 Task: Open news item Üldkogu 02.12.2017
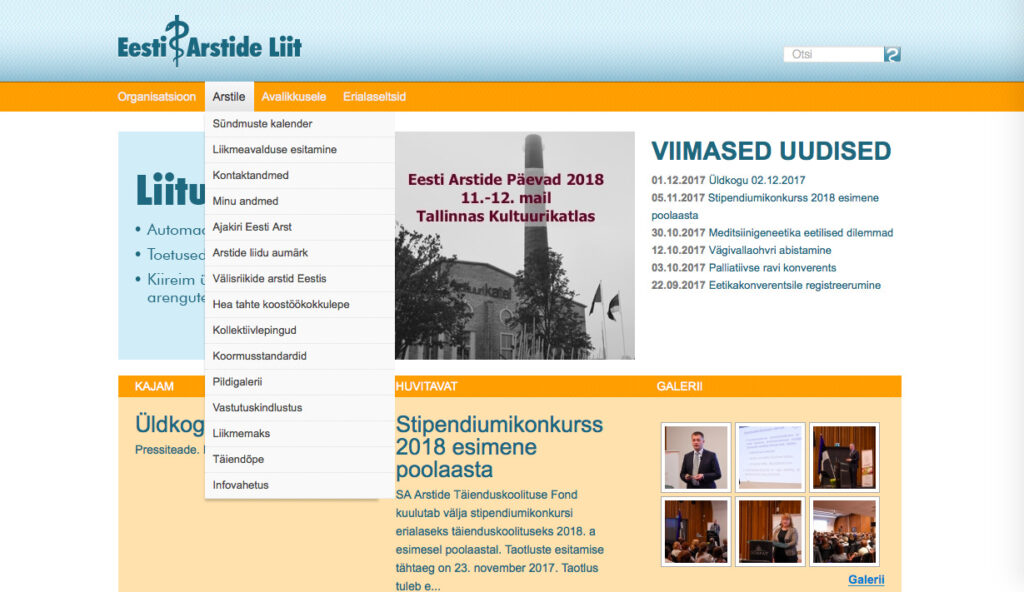pyautogui.click(x=757, y=180)
